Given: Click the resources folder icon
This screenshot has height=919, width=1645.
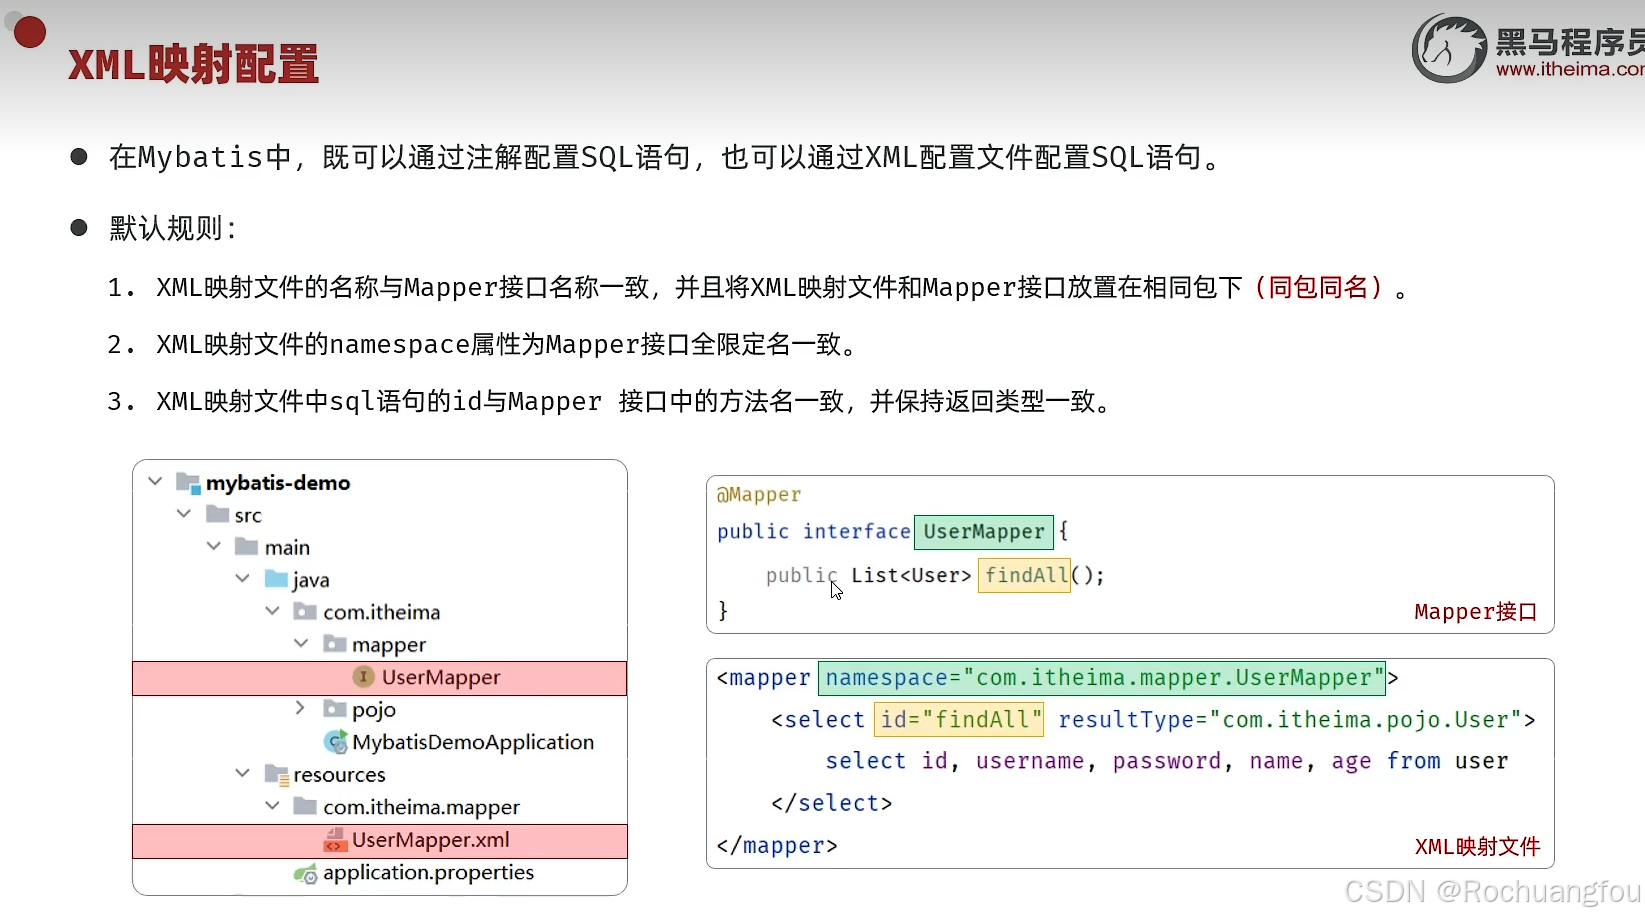Looking at the screenshot, I should [x=275, y=774].
